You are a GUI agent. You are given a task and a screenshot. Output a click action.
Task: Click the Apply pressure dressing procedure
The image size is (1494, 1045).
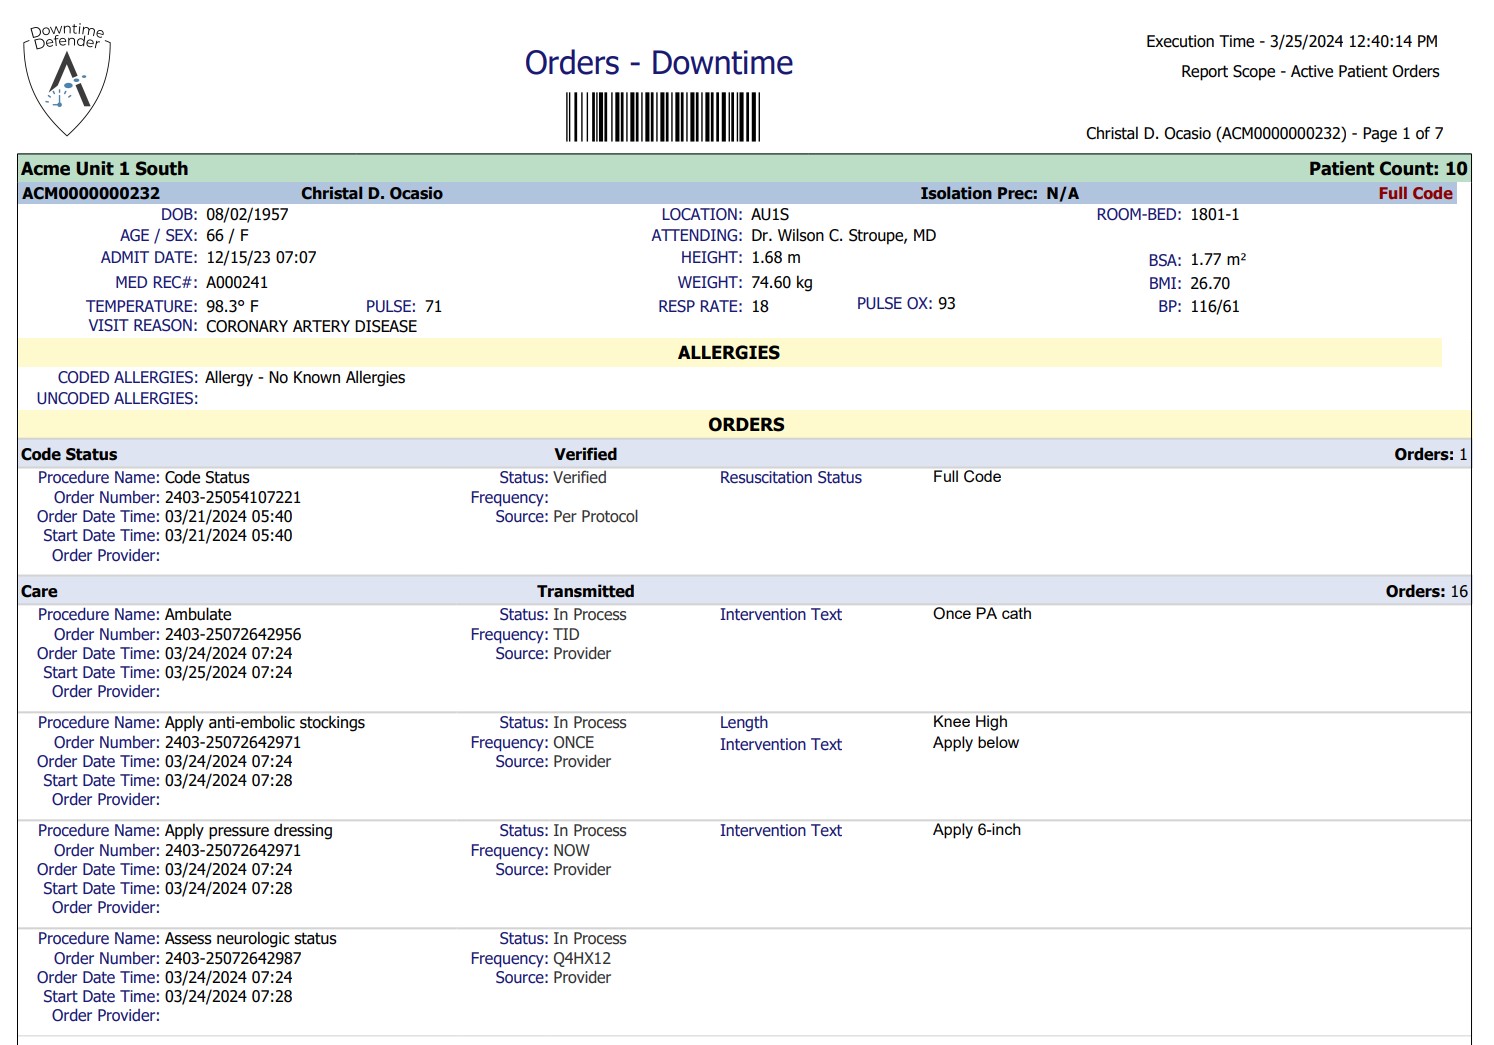point(248,831)
